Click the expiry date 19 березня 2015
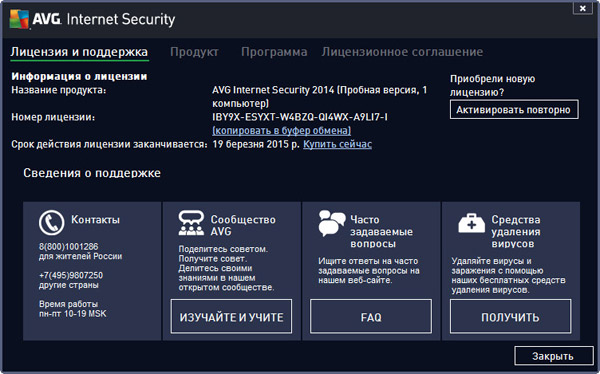 256,144
